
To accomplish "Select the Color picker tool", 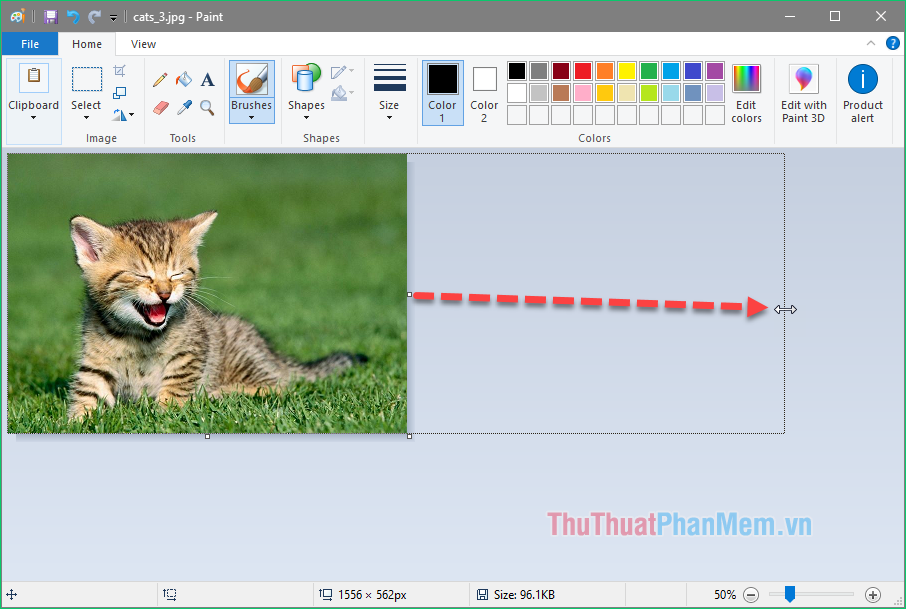I will coord(184,107).
